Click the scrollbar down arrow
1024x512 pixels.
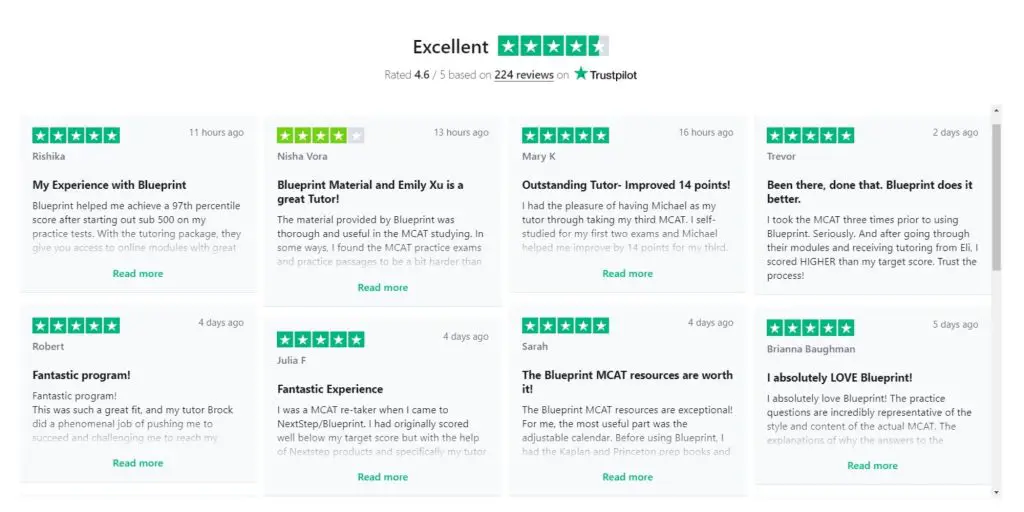pyautogui.click(x=996, y=492)
